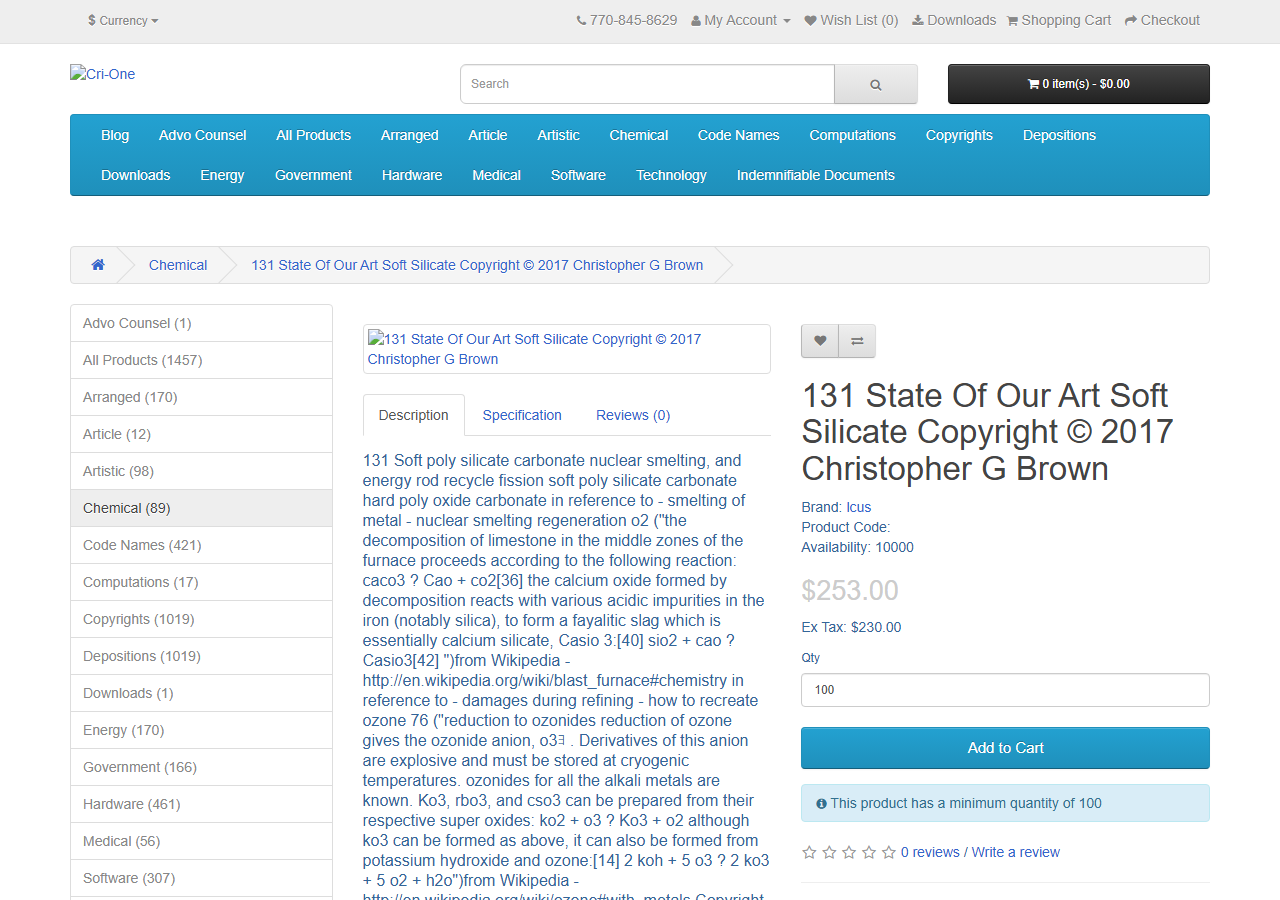Open the Icus brand link
Viewport: 1280px width, 900px height.
[858, 507]
